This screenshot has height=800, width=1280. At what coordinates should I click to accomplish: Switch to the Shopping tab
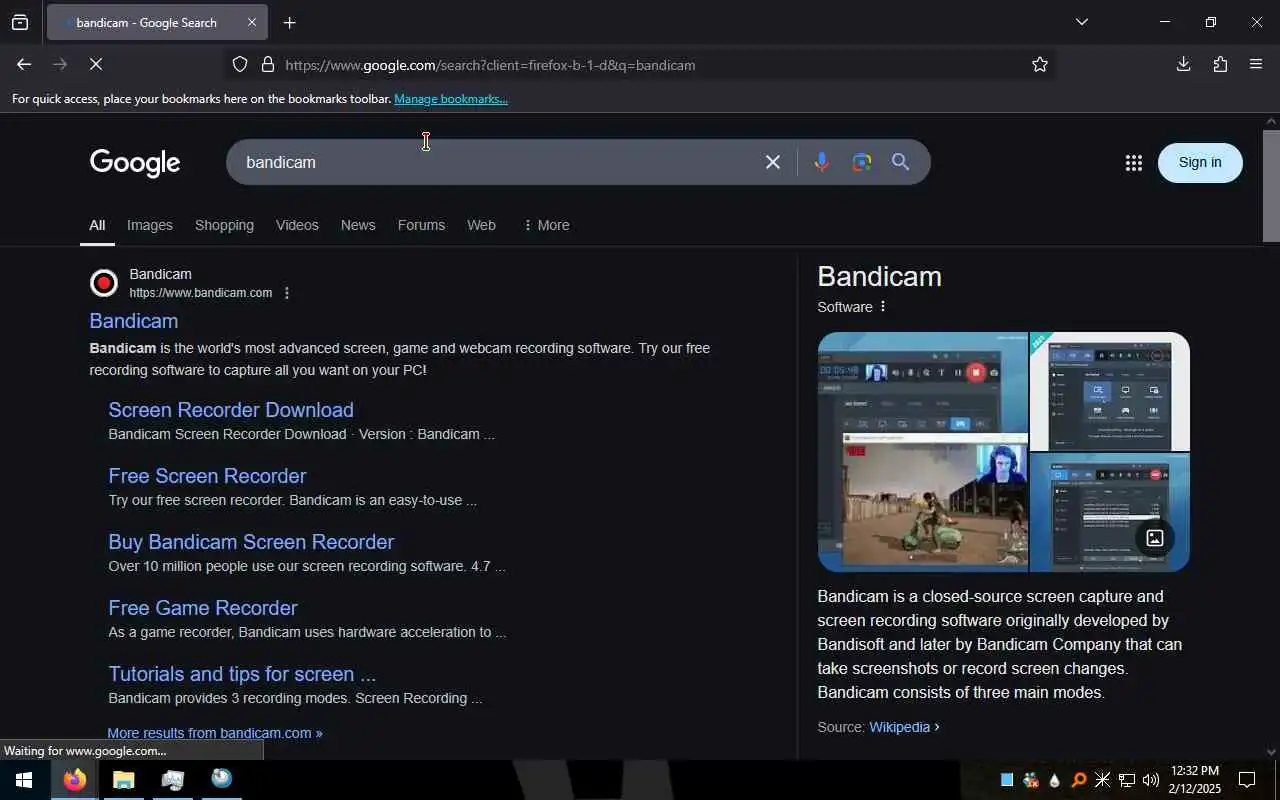(224, 225)
